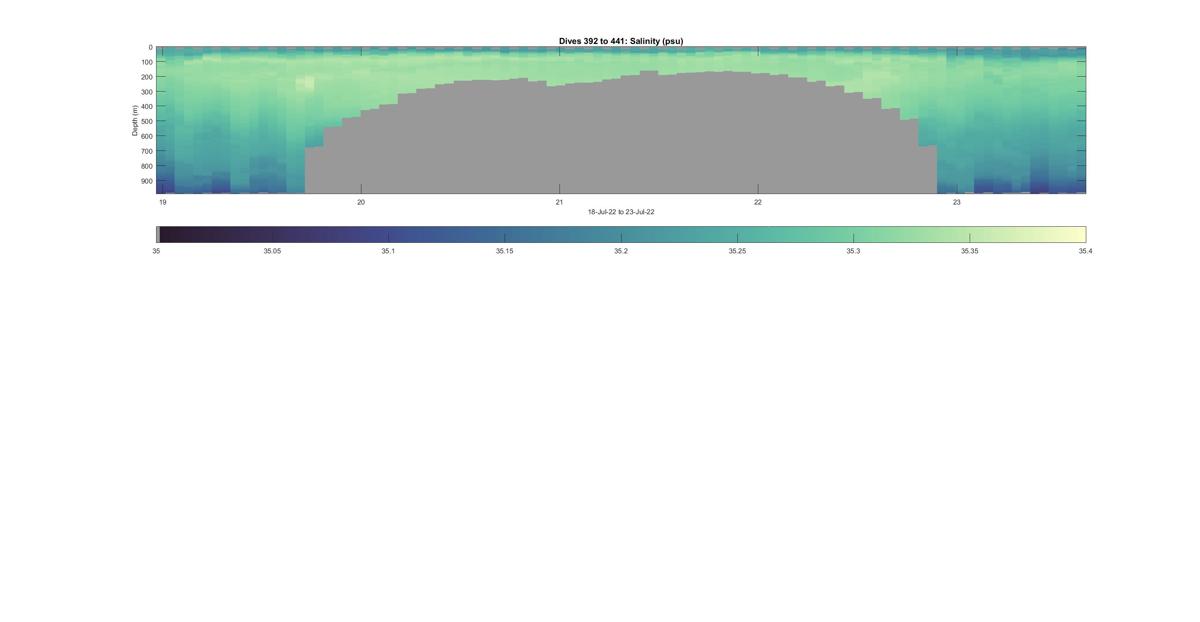
Task: Click depth tick label 100
Action: (x=146, y=62)
